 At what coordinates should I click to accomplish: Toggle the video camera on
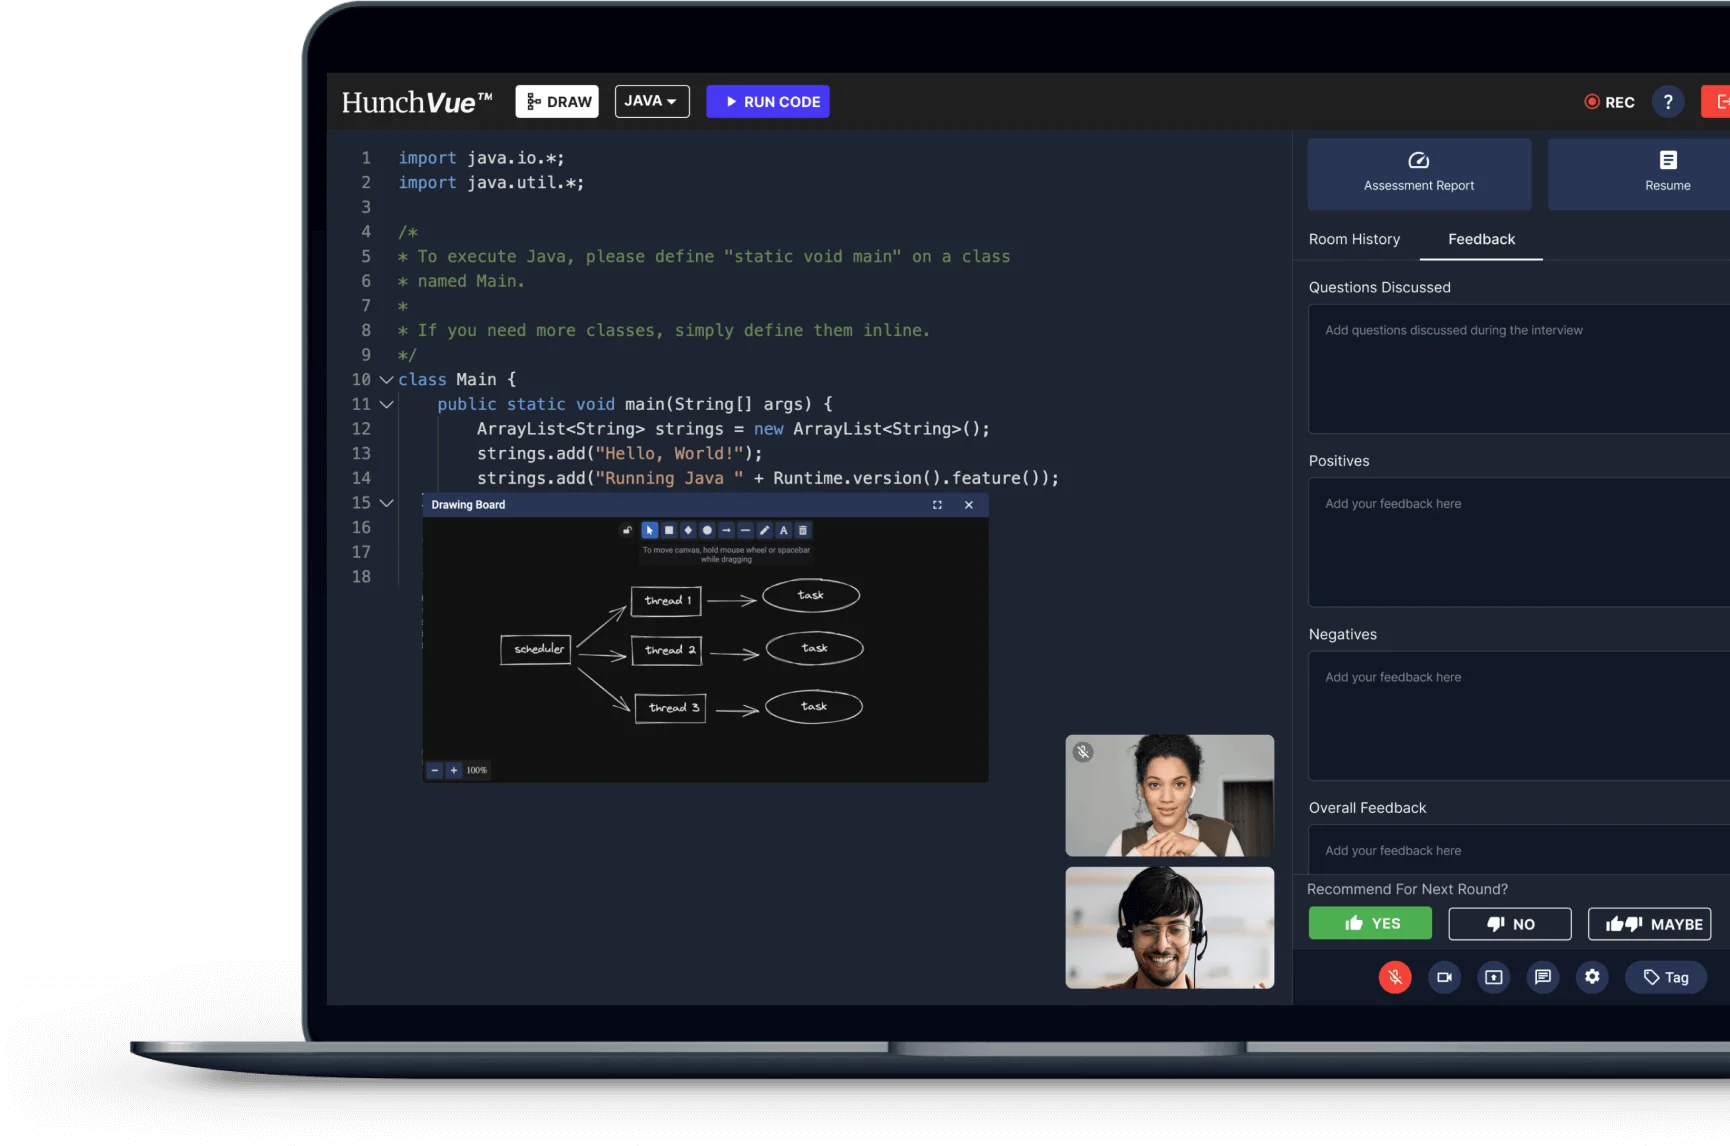(1444, 977)
